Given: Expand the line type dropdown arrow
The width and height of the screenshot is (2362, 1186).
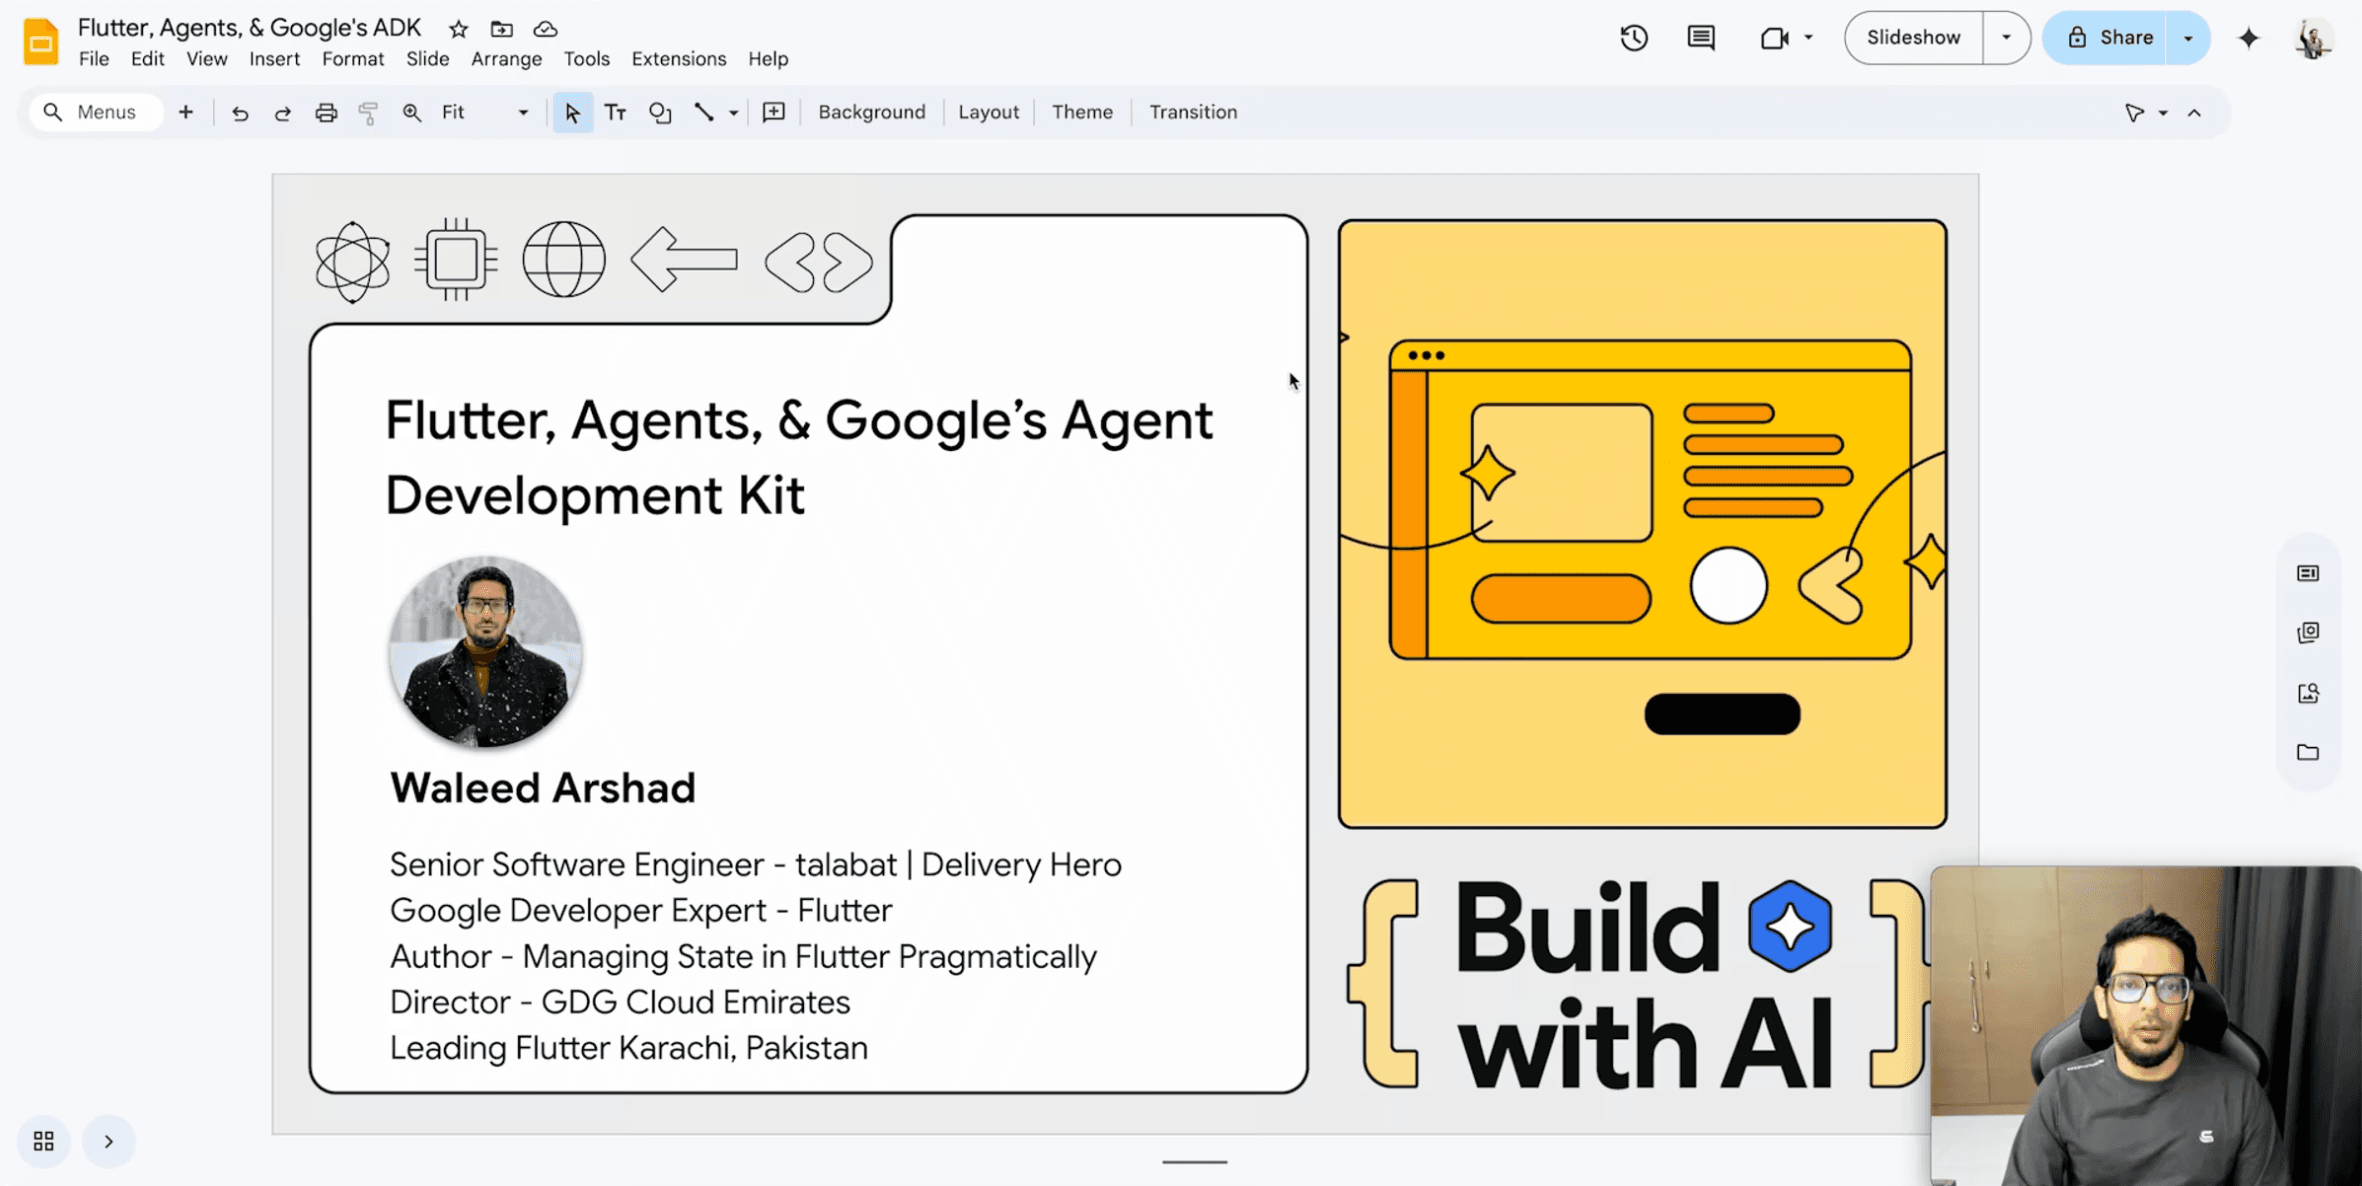Looking at the screenshot, I should point(734,113).
